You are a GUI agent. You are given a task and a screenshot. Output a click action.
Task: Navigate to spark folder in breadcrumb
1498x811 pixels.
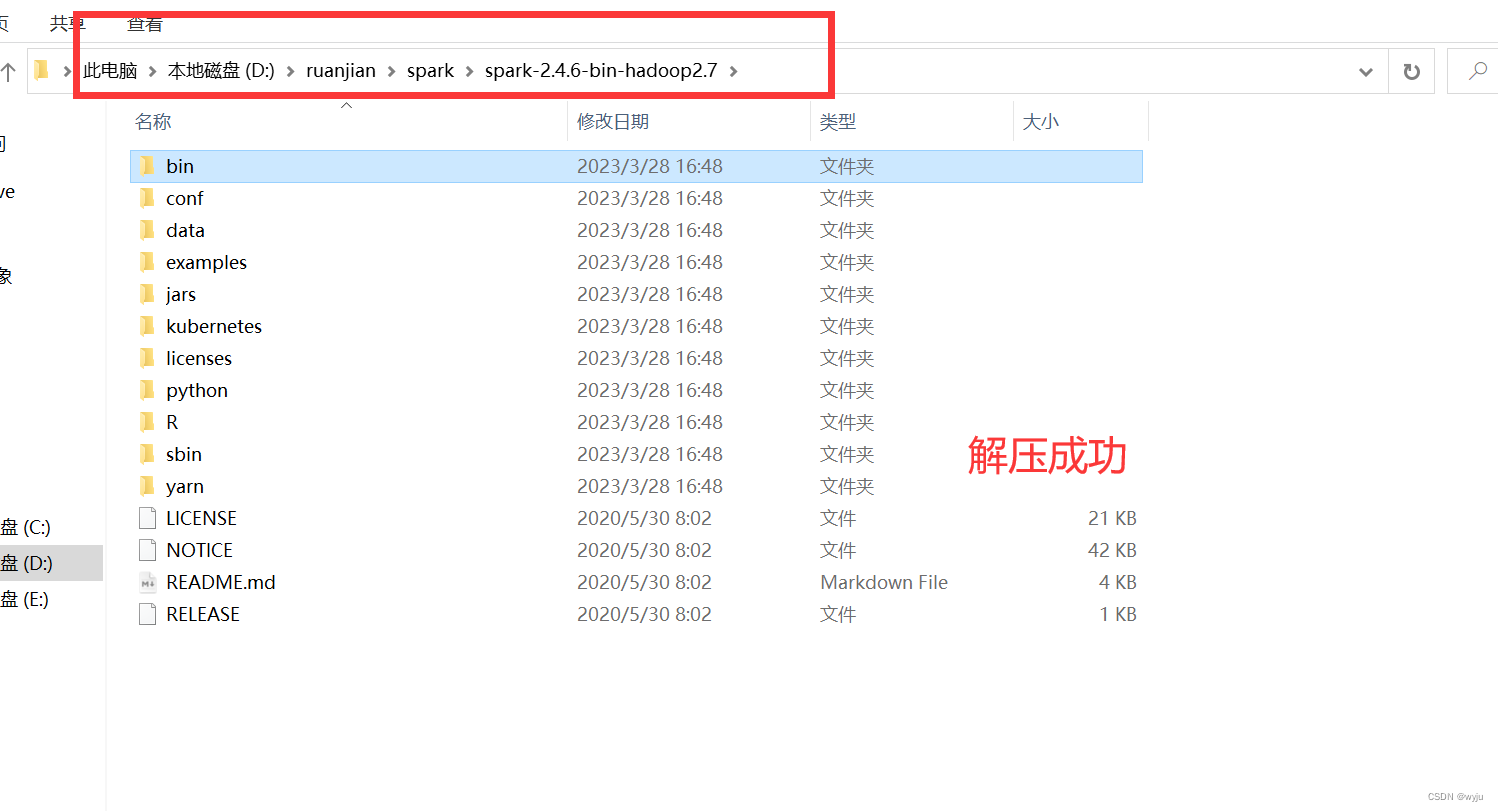pos(431,71)
